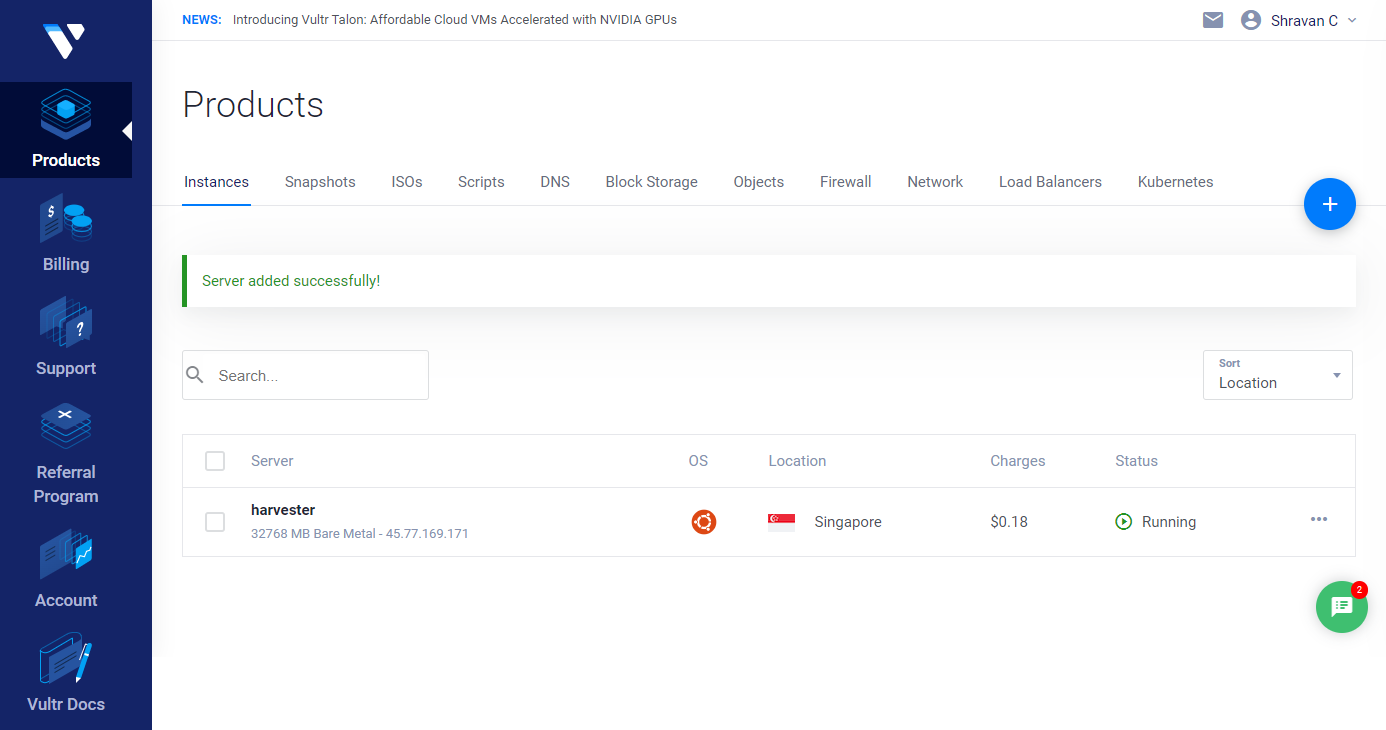Screen dimensions: 1386x730
Task: Click the user avatar icon
Action: coord(1250,20)
